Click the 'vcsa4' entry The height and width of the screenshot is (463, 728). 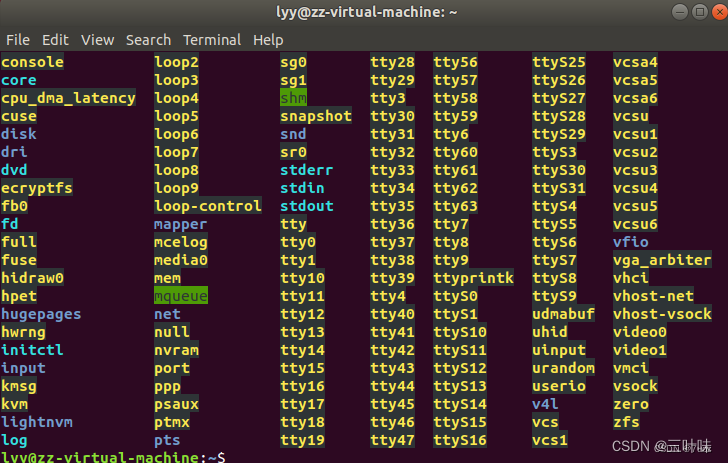(636, 62)
